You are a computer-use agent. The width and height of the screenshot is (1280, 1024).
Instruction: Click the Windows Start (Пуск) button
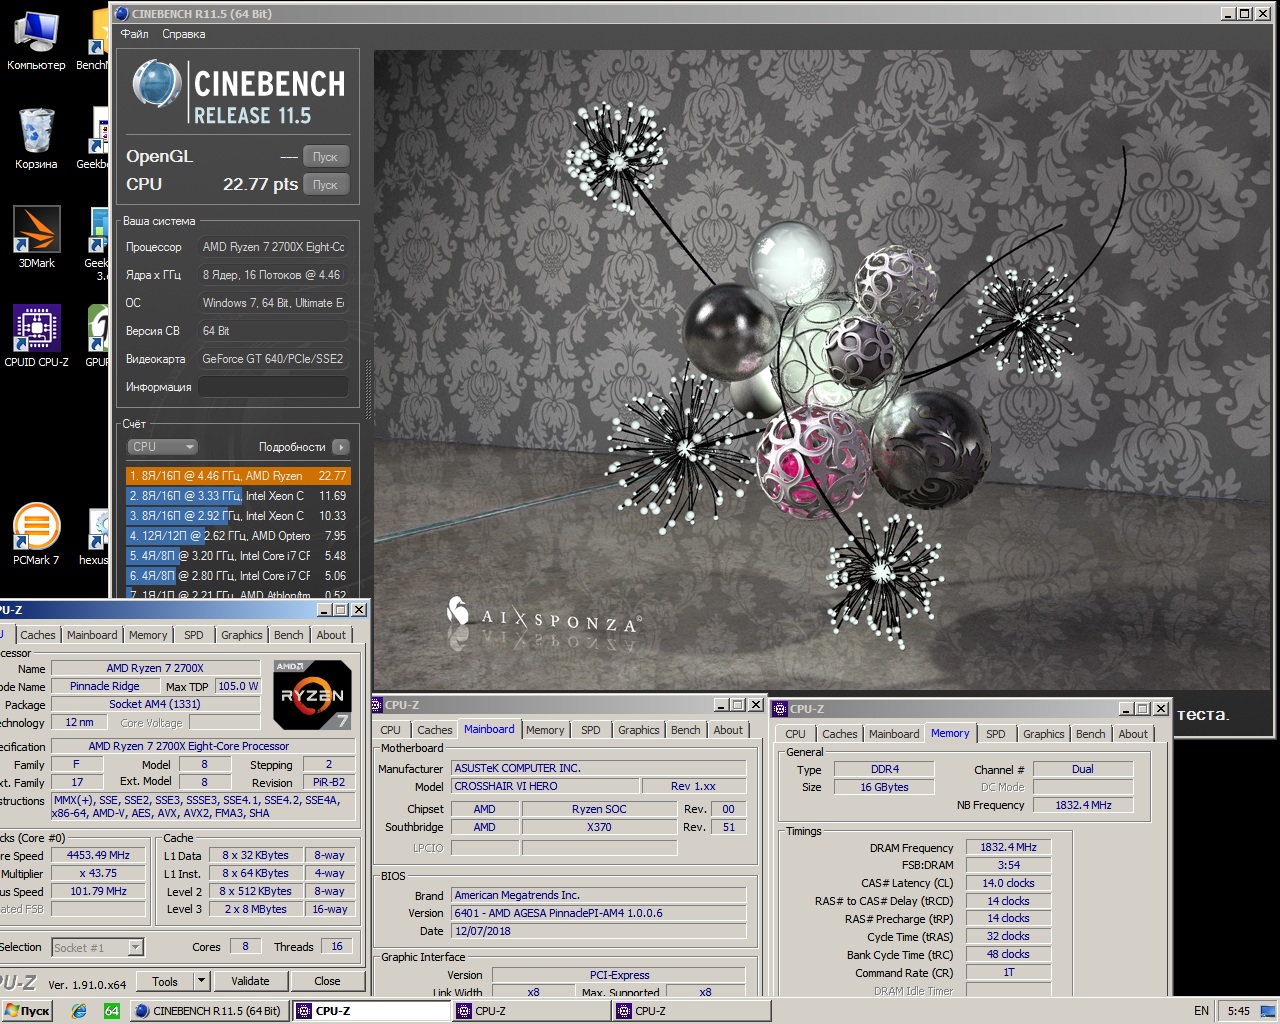point(27,1011)
